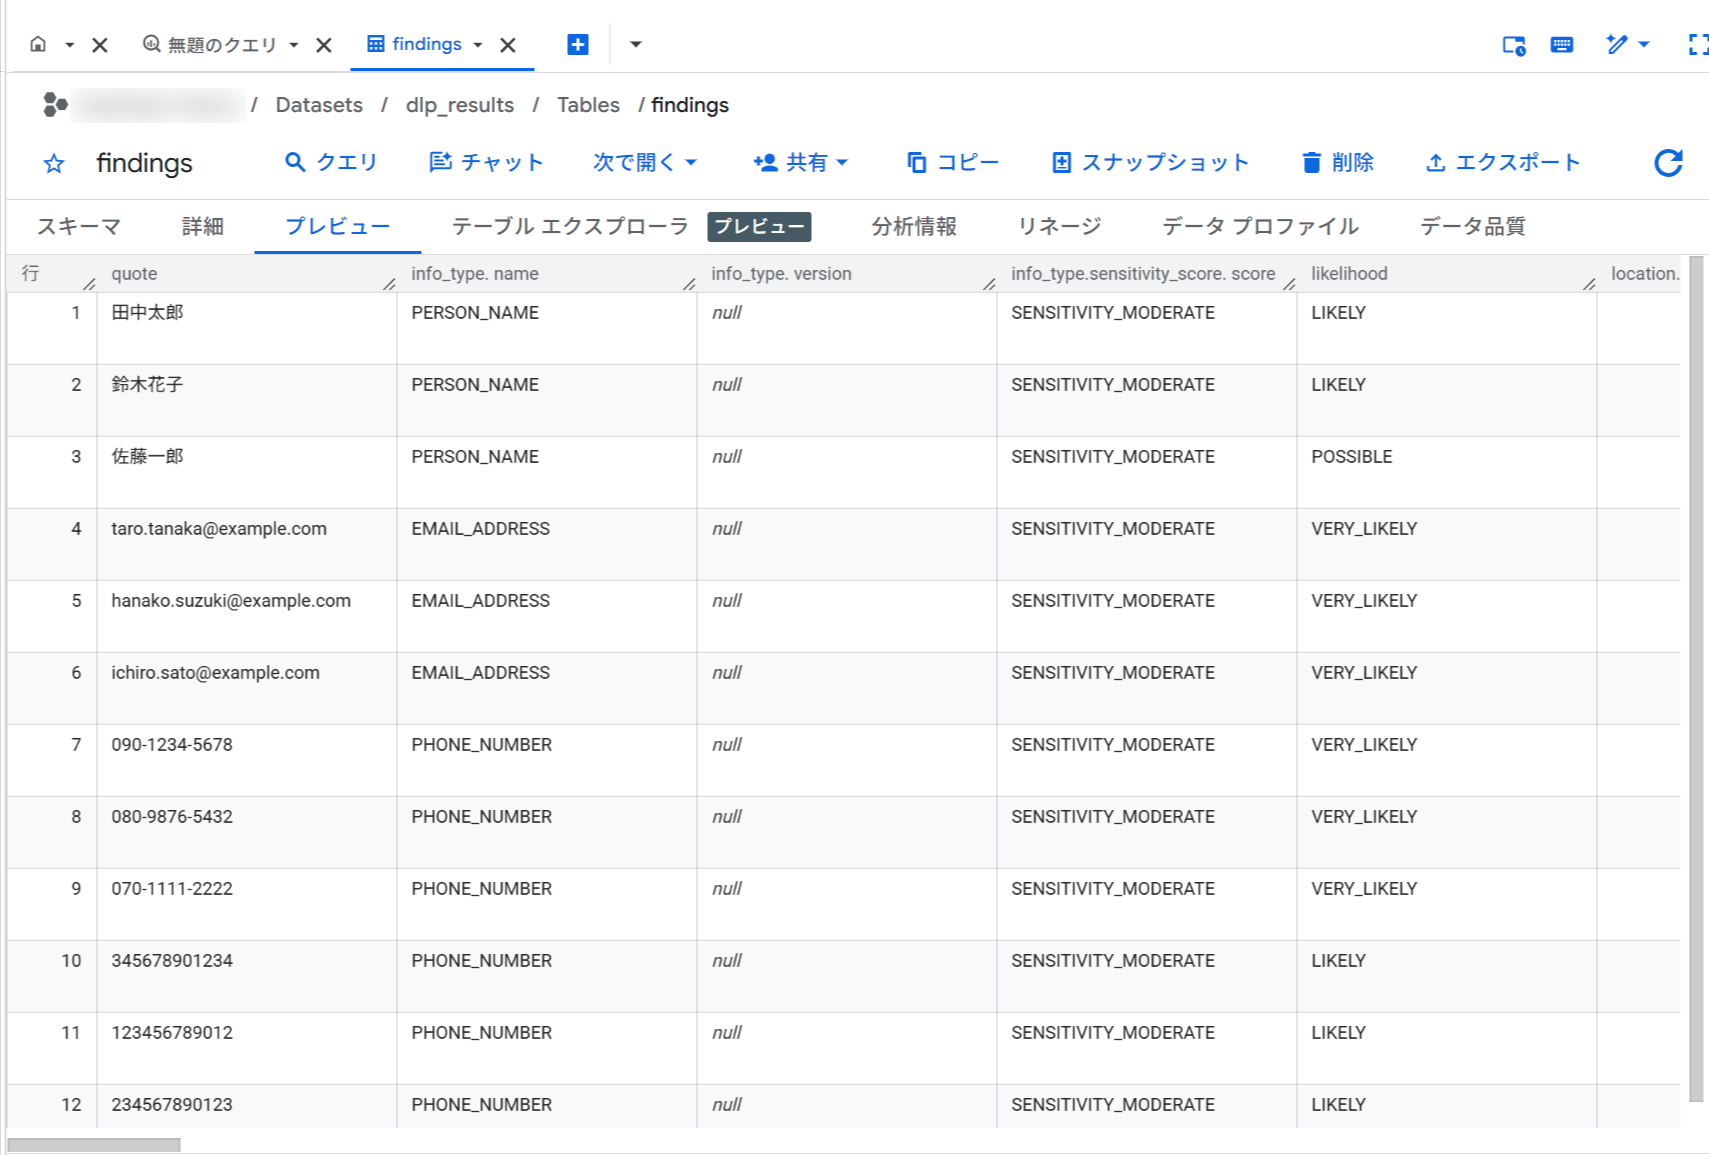1709x1155 pixels.
Task: Open the チャット button
Action: coord(486,162)
